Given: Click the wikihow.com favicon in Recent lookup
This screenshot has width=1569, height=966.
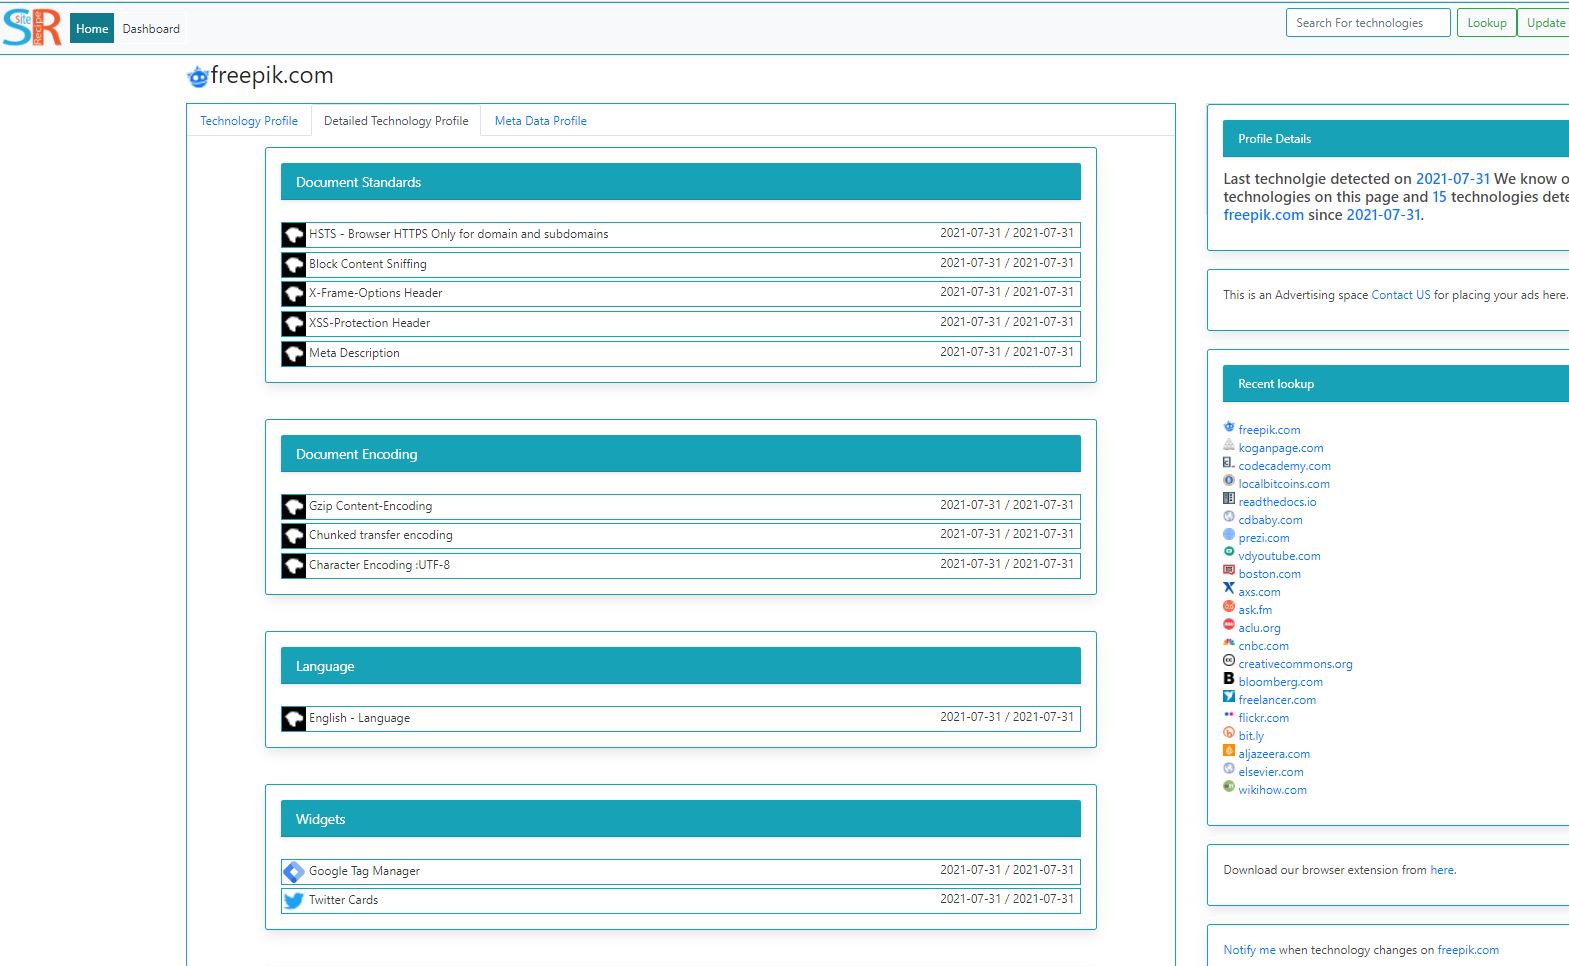Looking at the screenshot, I should pyautogui.click(x=1229, y=787).
